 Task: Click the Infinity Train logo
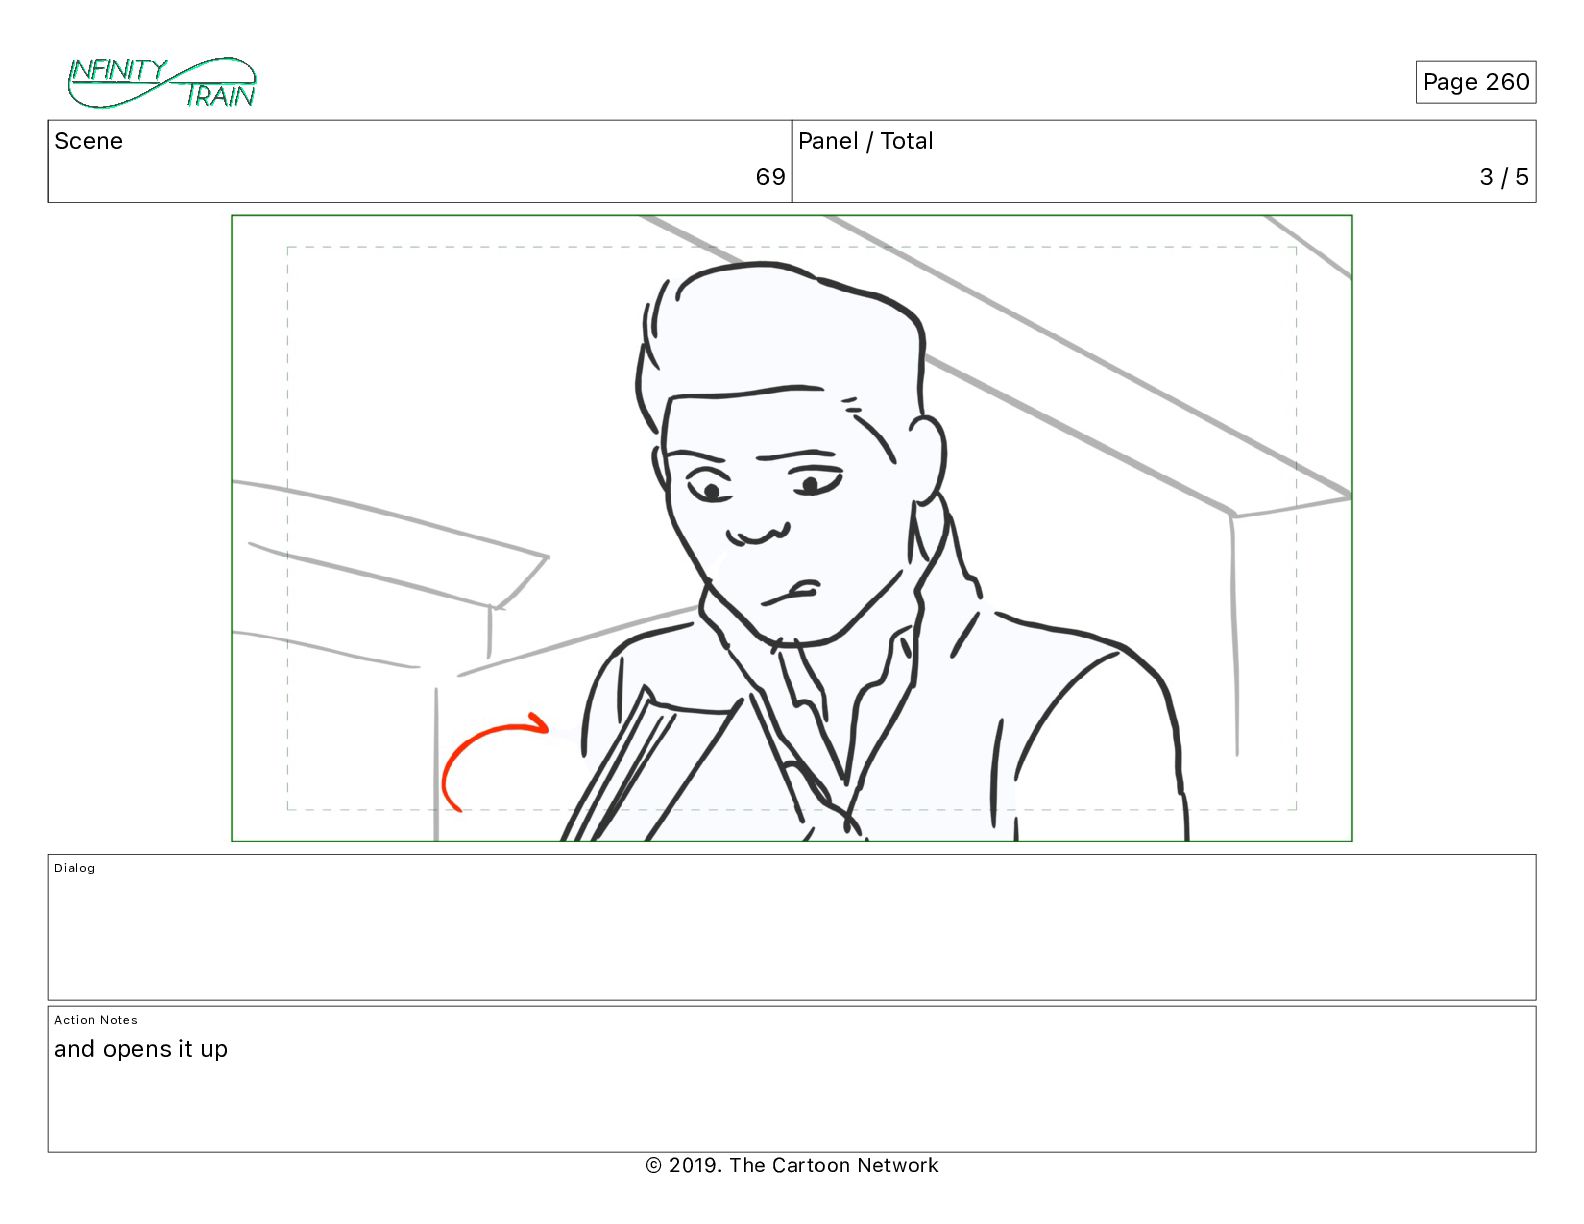pyautogui.click(x=162, y=83)
